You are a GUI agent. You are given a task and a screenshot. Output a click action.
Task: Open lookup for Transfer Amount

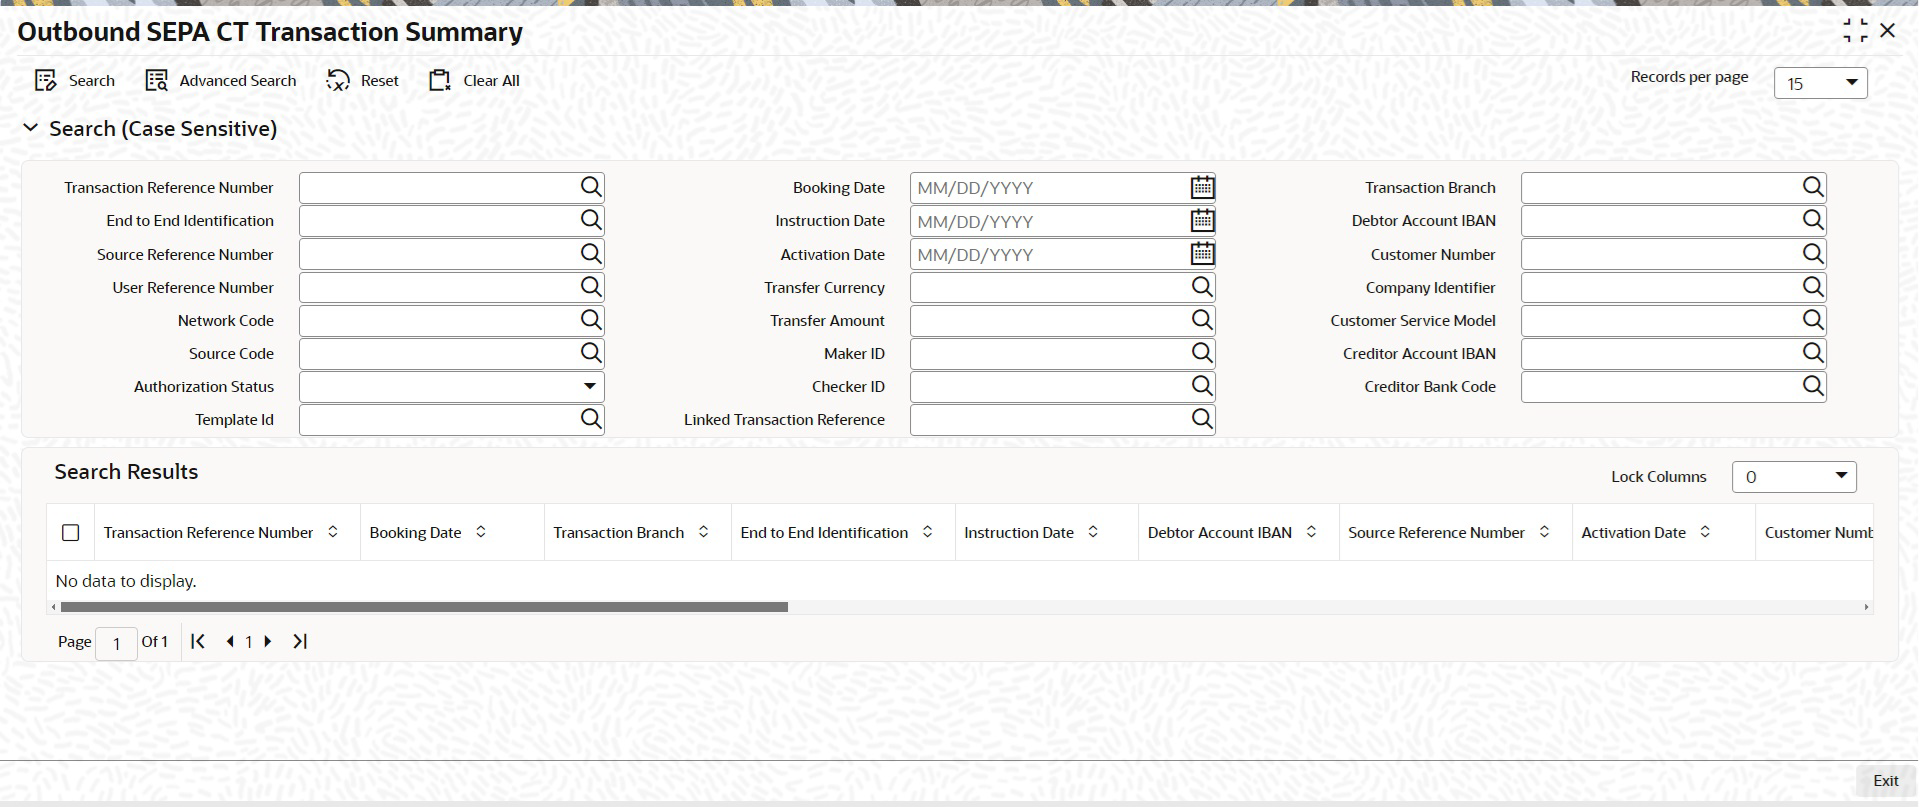[x=1202, y=320]
